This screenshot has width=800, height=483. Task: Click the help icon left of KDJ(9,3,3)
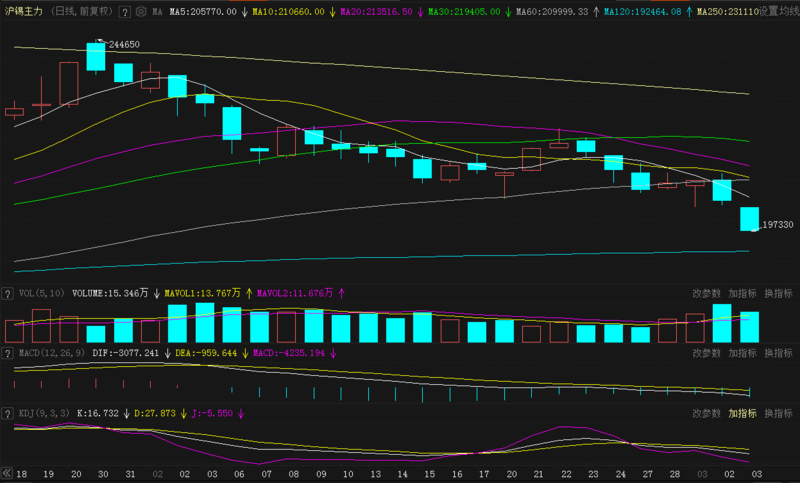pyautogui.click(x=9, y=413)
